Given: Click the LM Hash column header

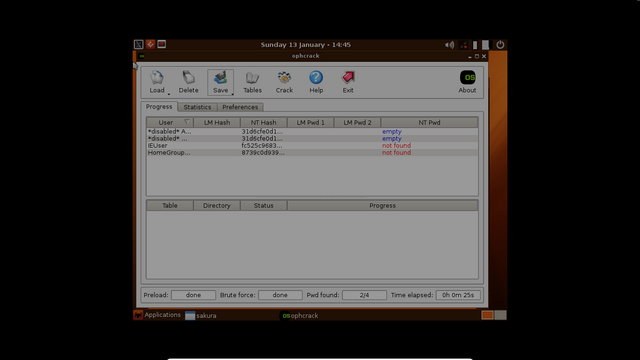Looking at the screenshot, I should 217,122.
